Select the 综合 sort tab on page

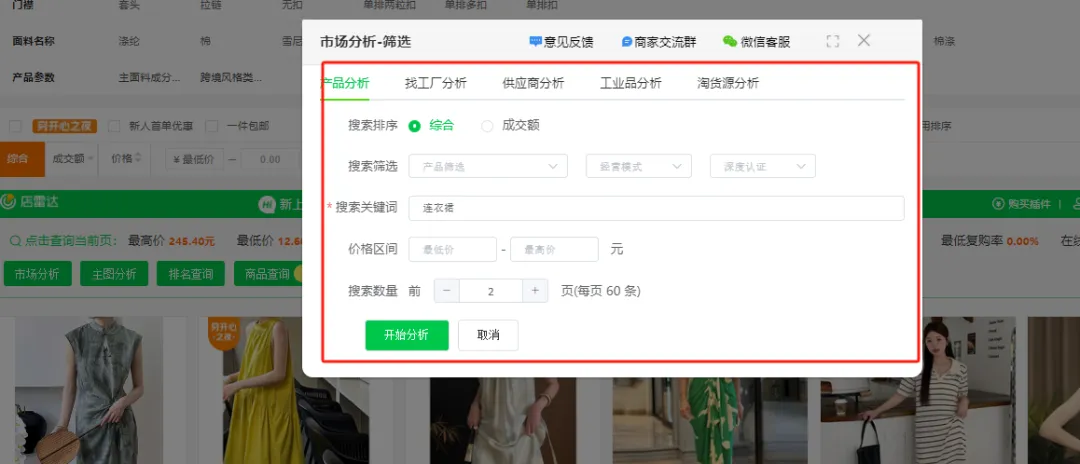point(22,159)
